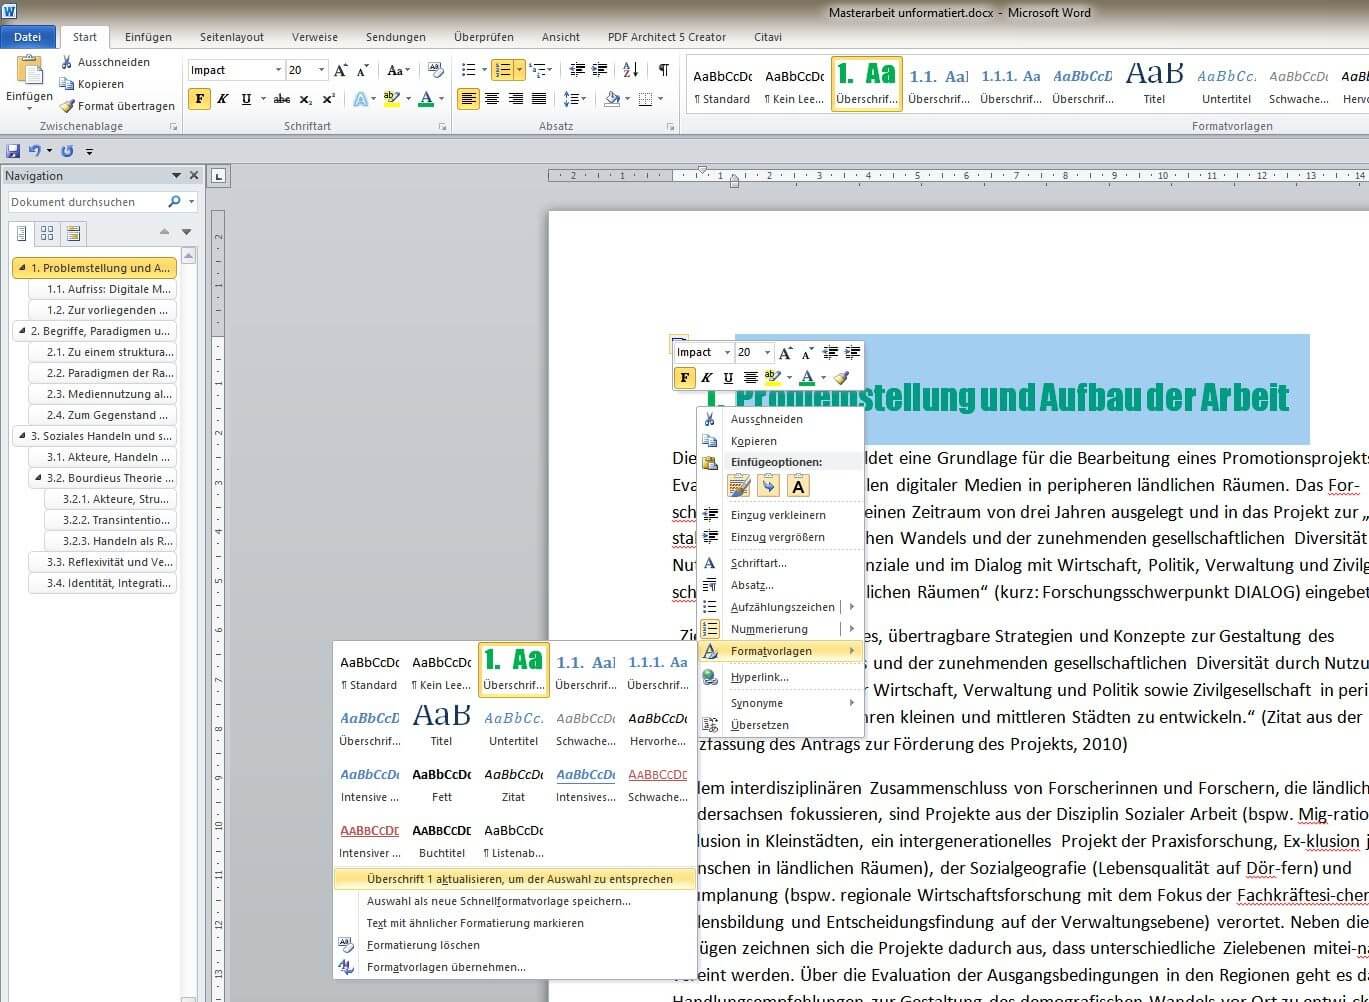This screenshot has height=1002, width=1369.
Task: Select Hyperlink... in context menu
Action: click(x=780, y=677)
